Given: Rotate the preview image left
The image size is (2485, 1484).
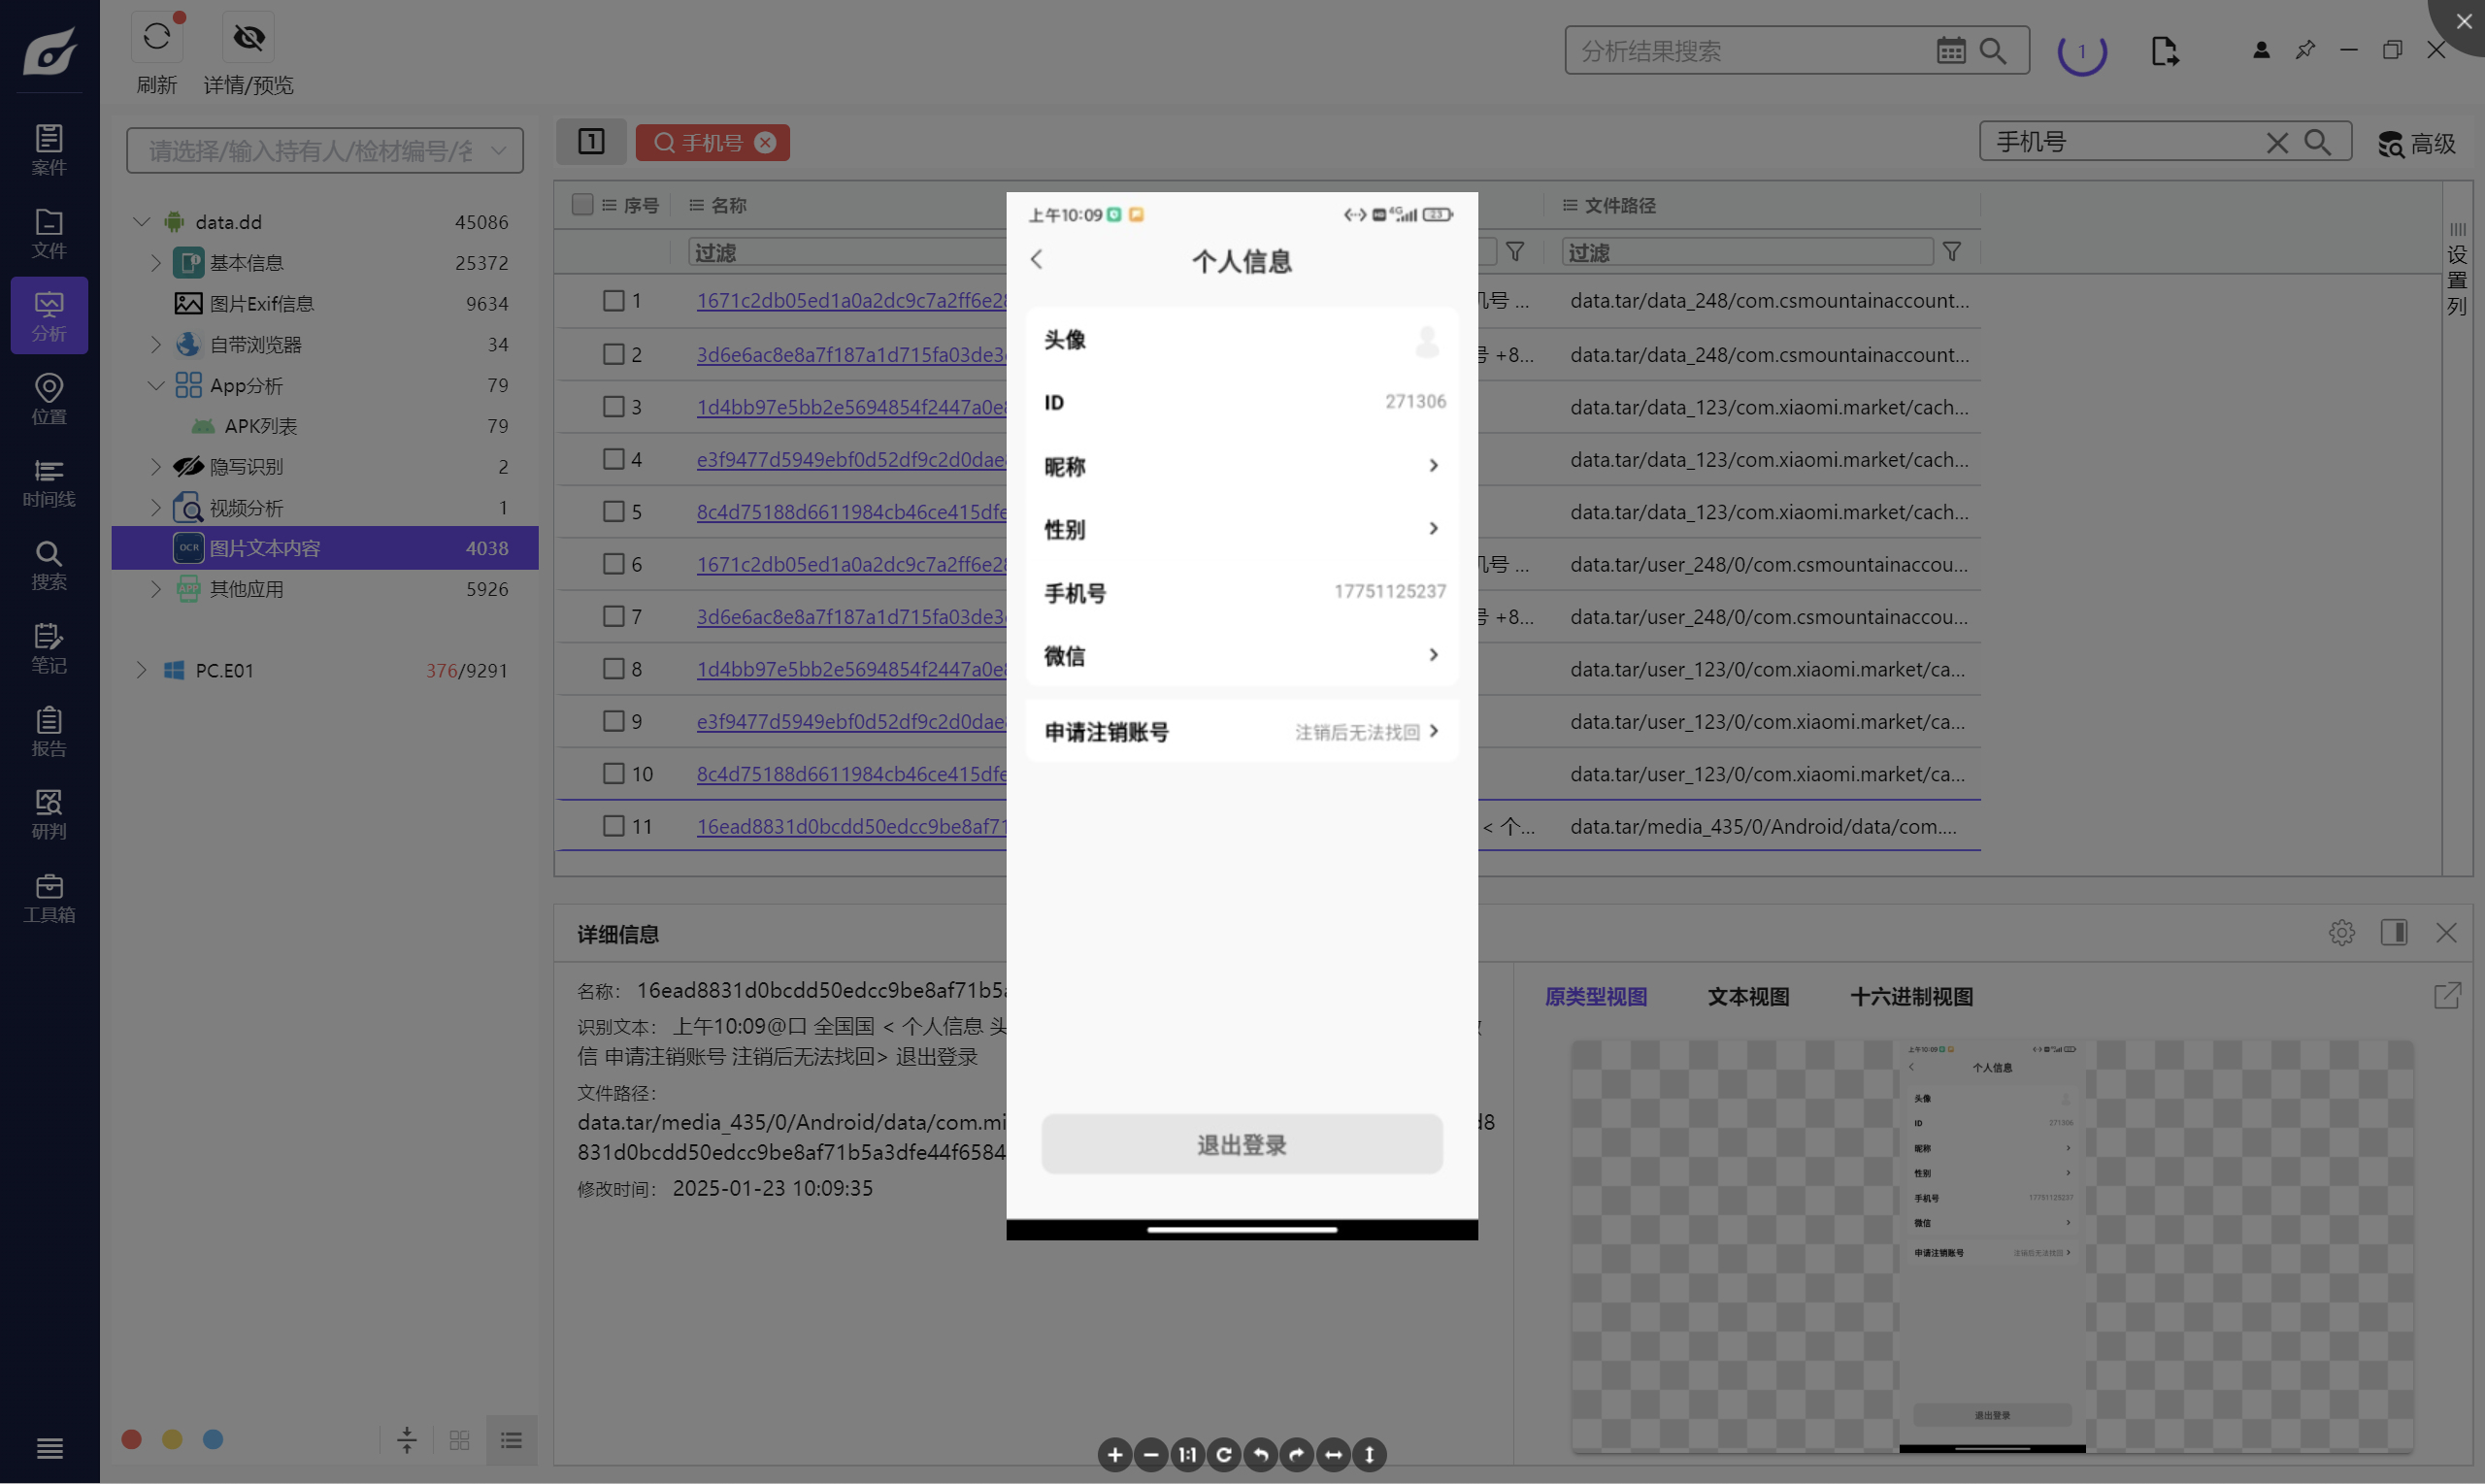Looking at the screenshot, I should pyautogui.click(x=1260, y=1455).
